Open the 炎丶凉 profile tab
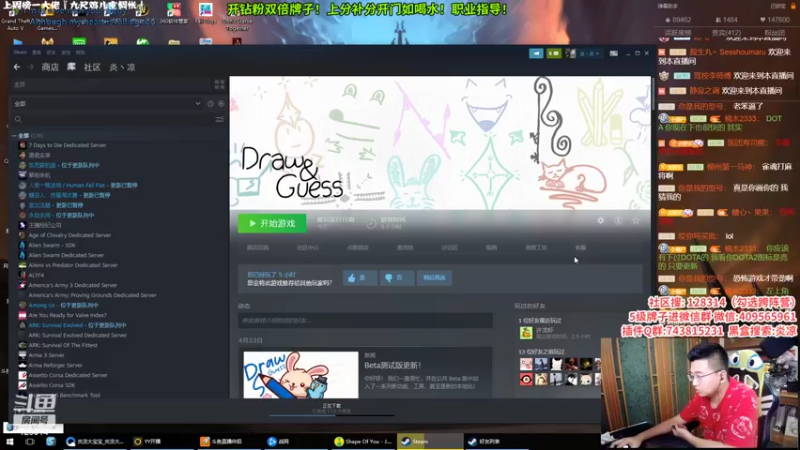Viewport: 800px width, 450px height. point(122,67)
